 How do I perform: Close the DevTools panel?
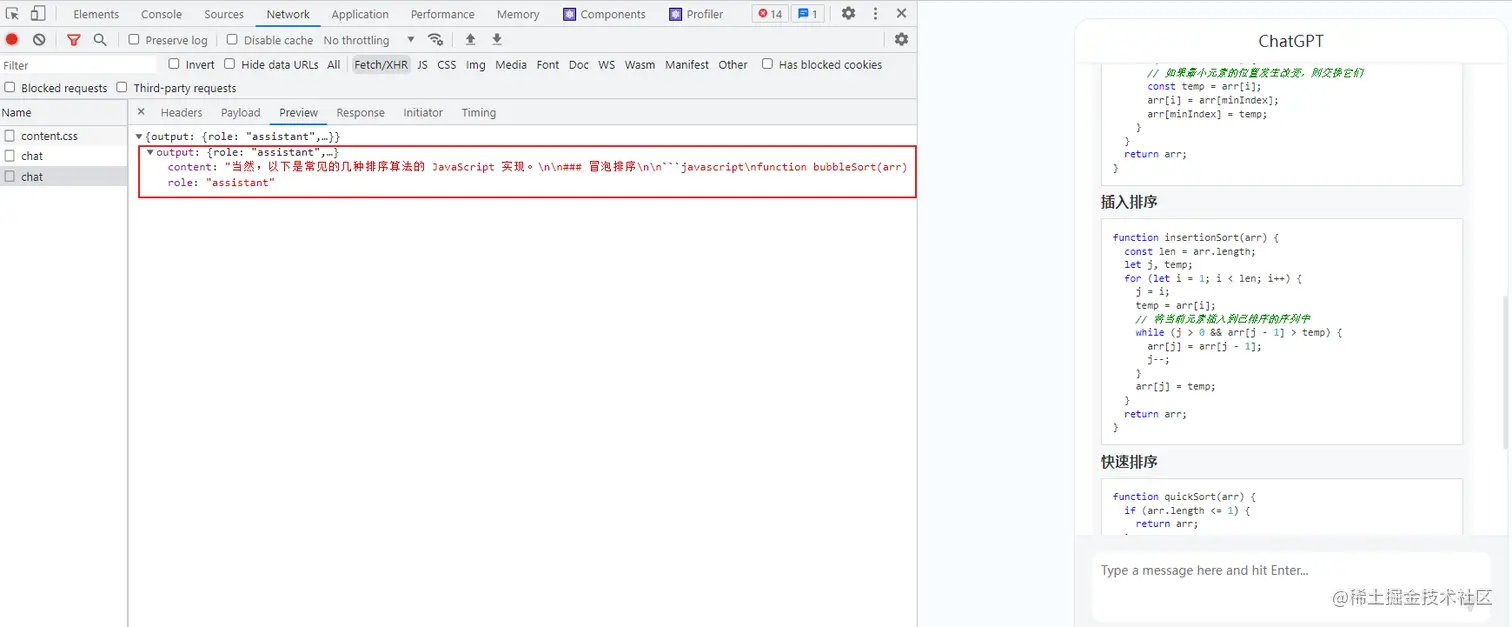(901, 14)
